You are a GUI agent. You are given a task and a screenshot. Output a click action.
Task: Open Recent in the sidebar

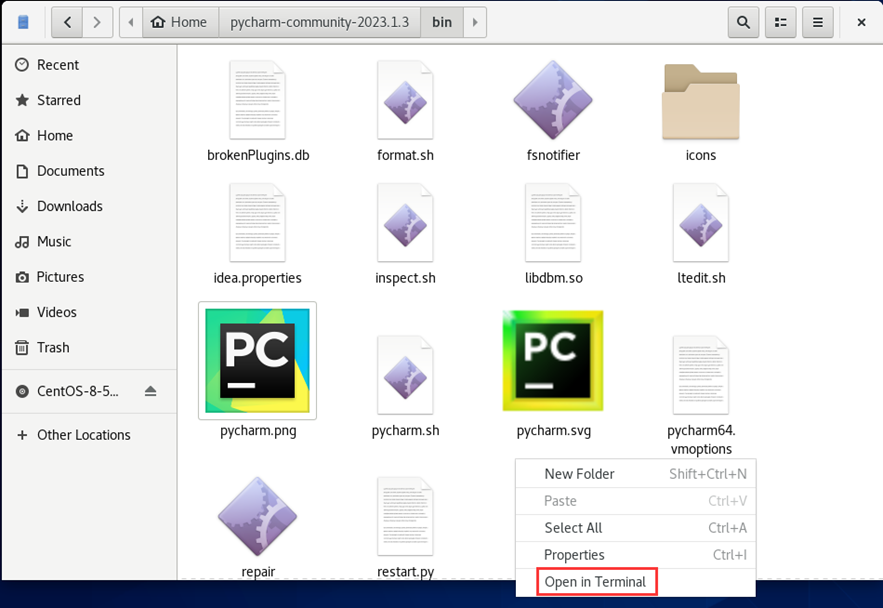tap(89, 65)
